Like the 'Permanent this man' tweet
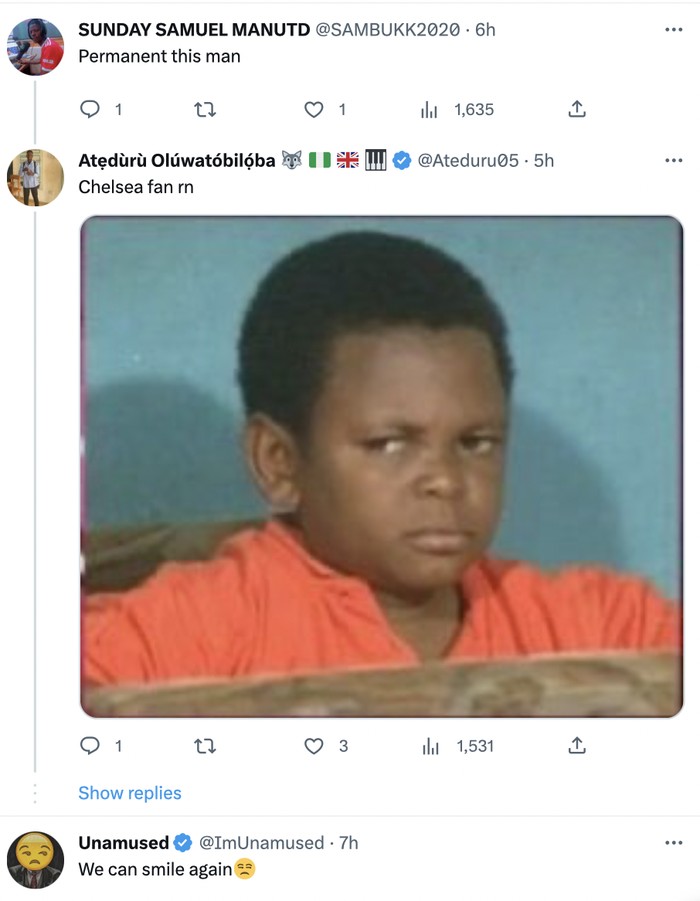Viewport: 700px width, 901px height. coord(314,109)
